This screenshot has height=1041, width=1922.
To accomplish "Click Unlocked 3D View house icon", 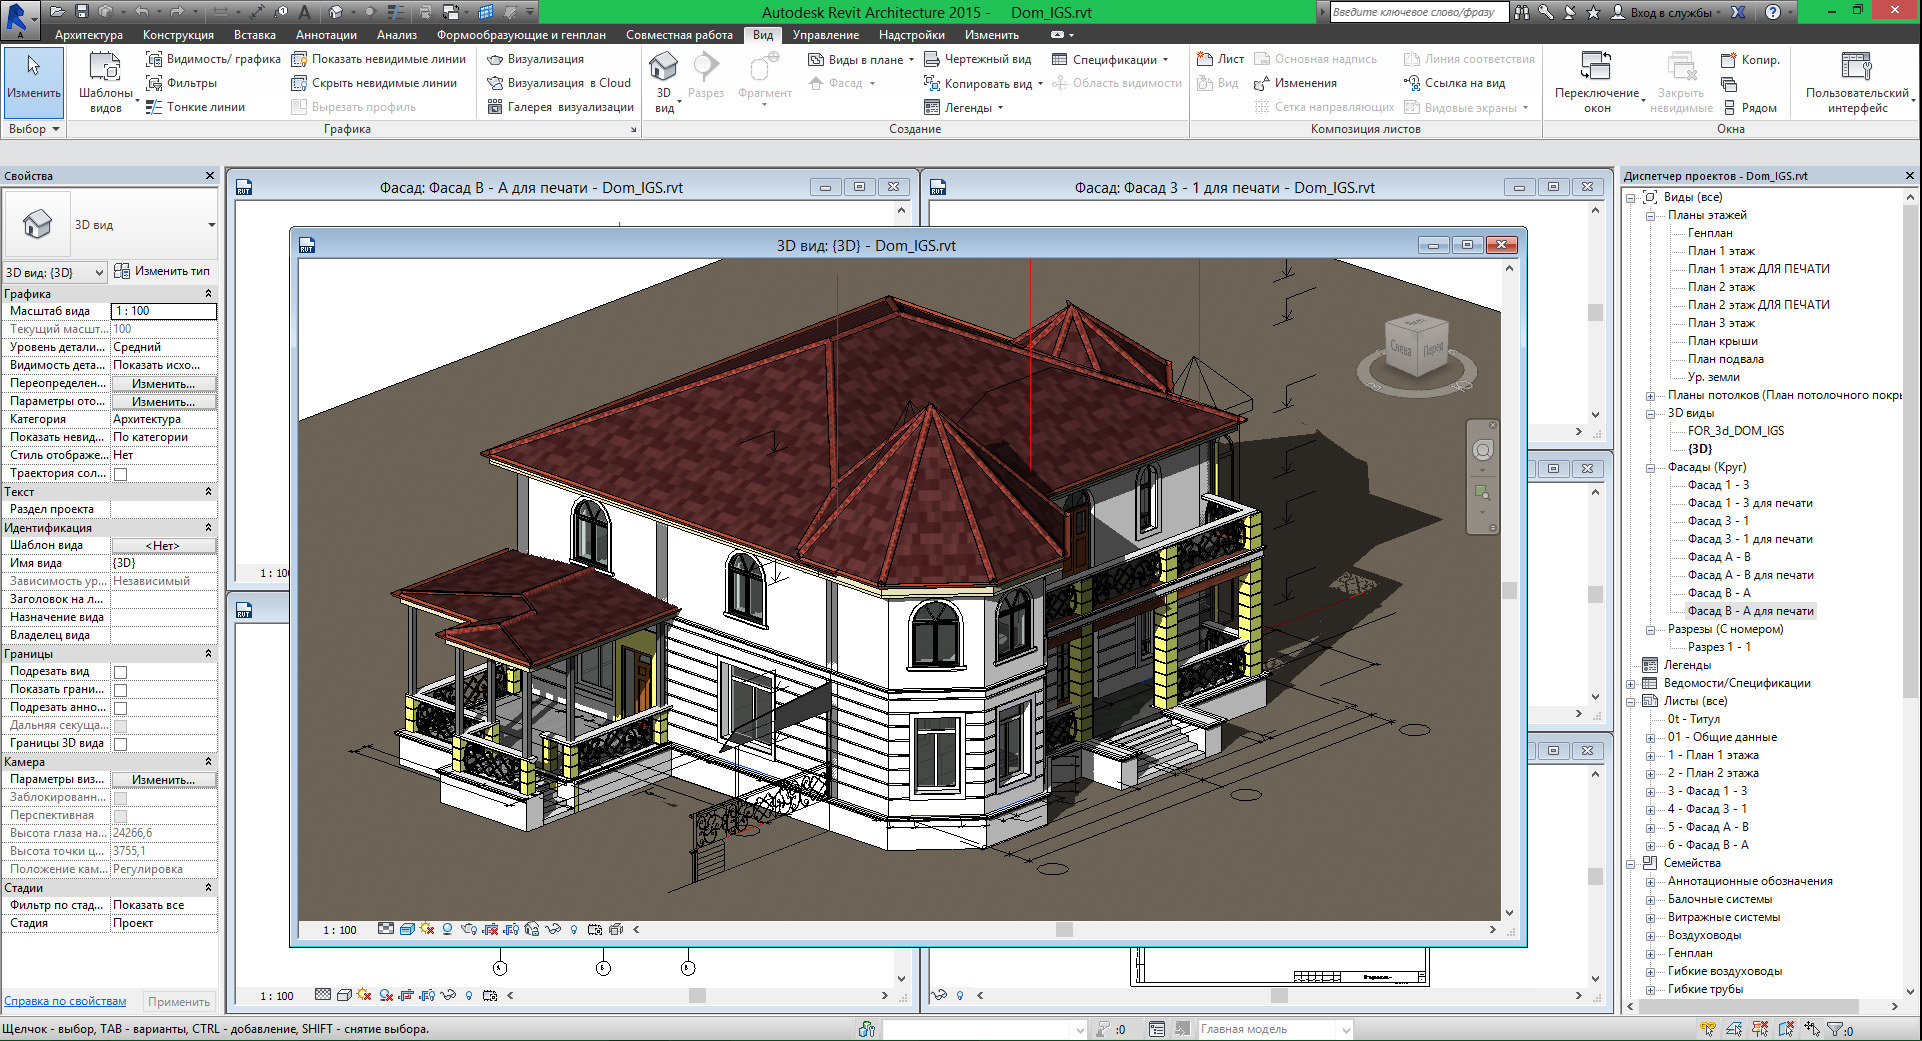I will point(532,929).
